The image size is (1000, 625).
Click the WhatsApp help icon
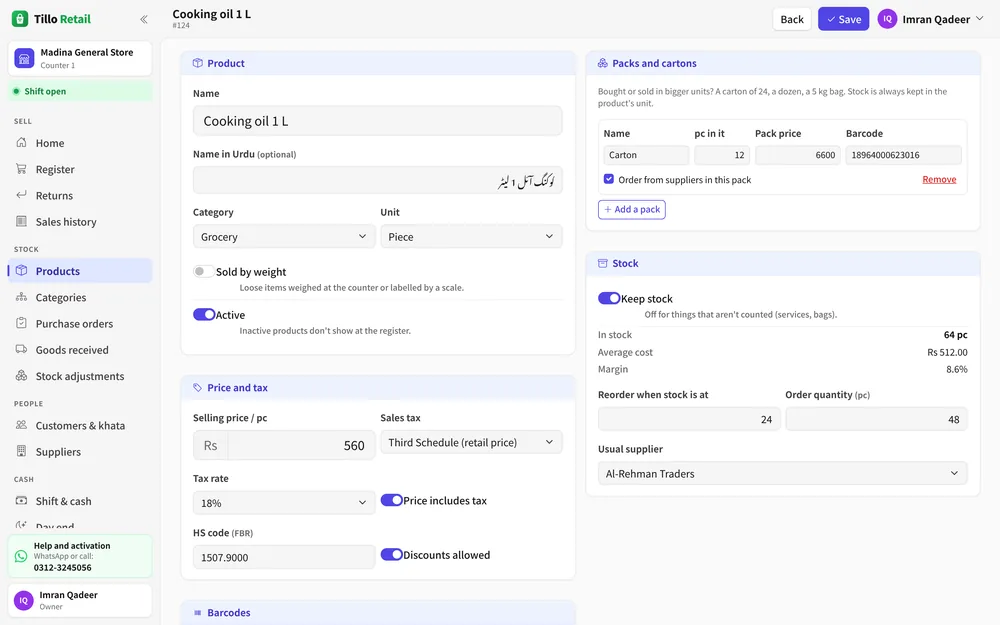click(x=21, y=556)
